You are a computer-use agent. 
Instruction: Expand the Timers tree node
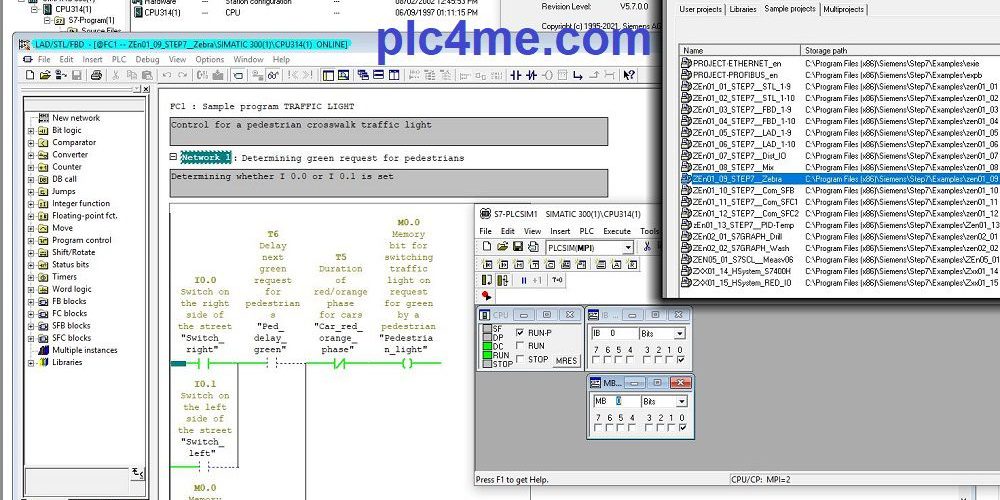point(31,277)
